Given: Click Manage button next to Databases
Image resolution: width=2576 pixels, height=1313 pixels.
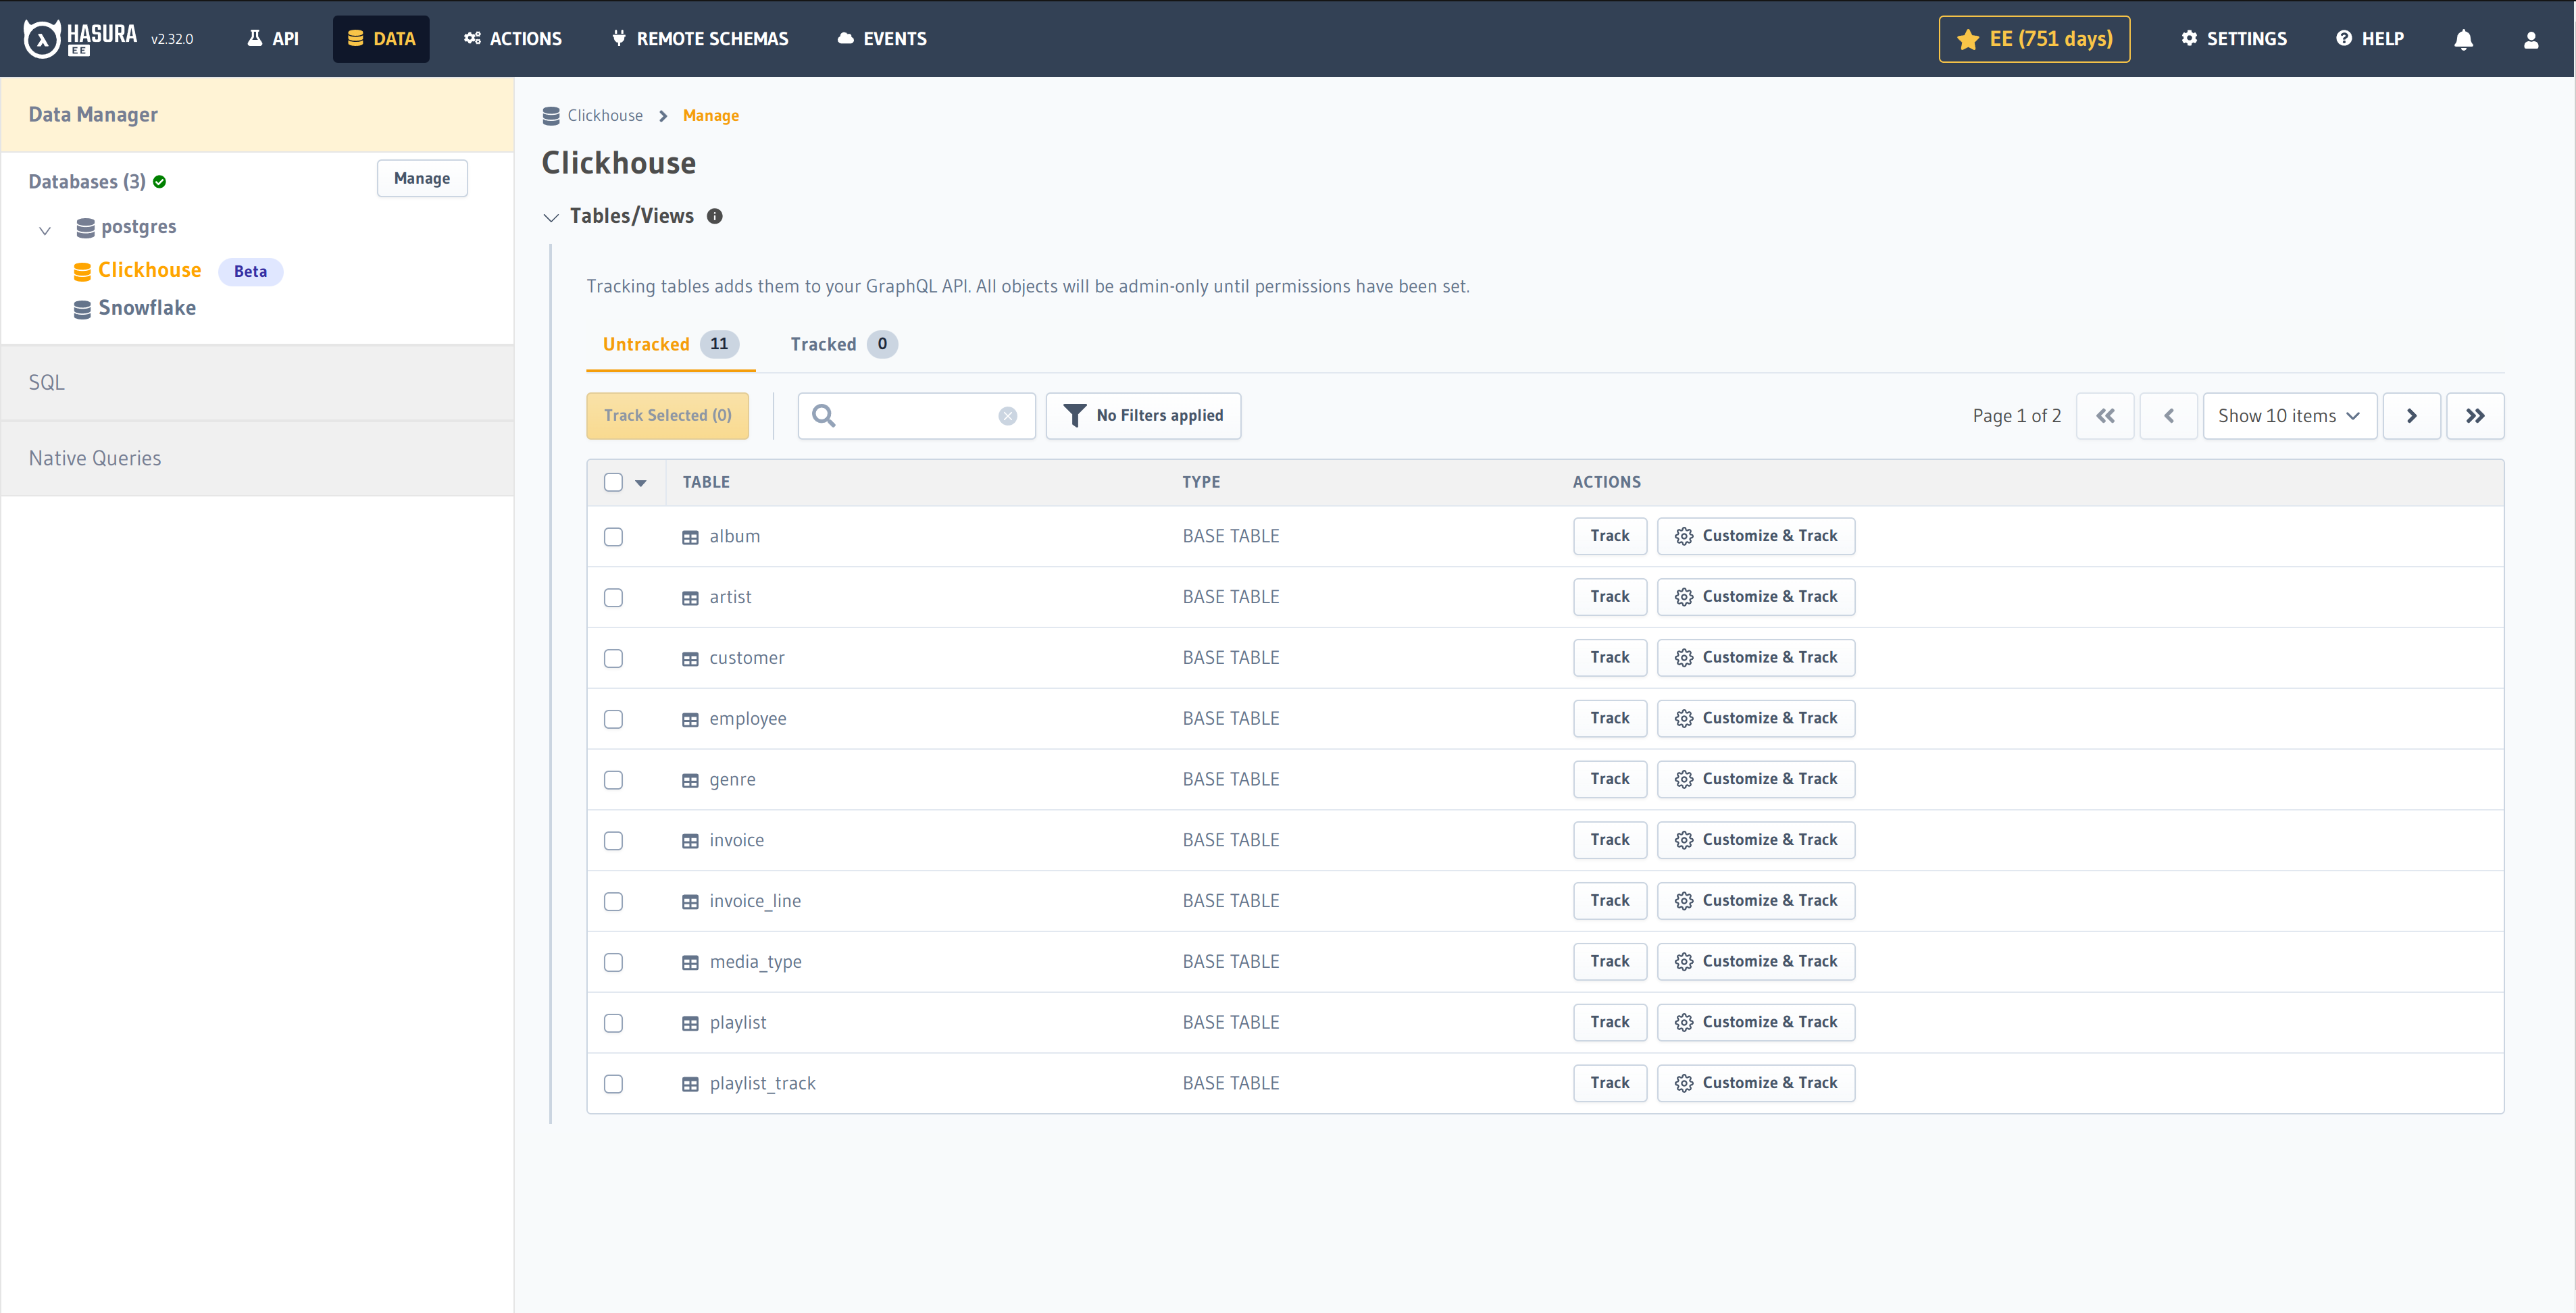Looking at the screenshot, I should [422, 179].
